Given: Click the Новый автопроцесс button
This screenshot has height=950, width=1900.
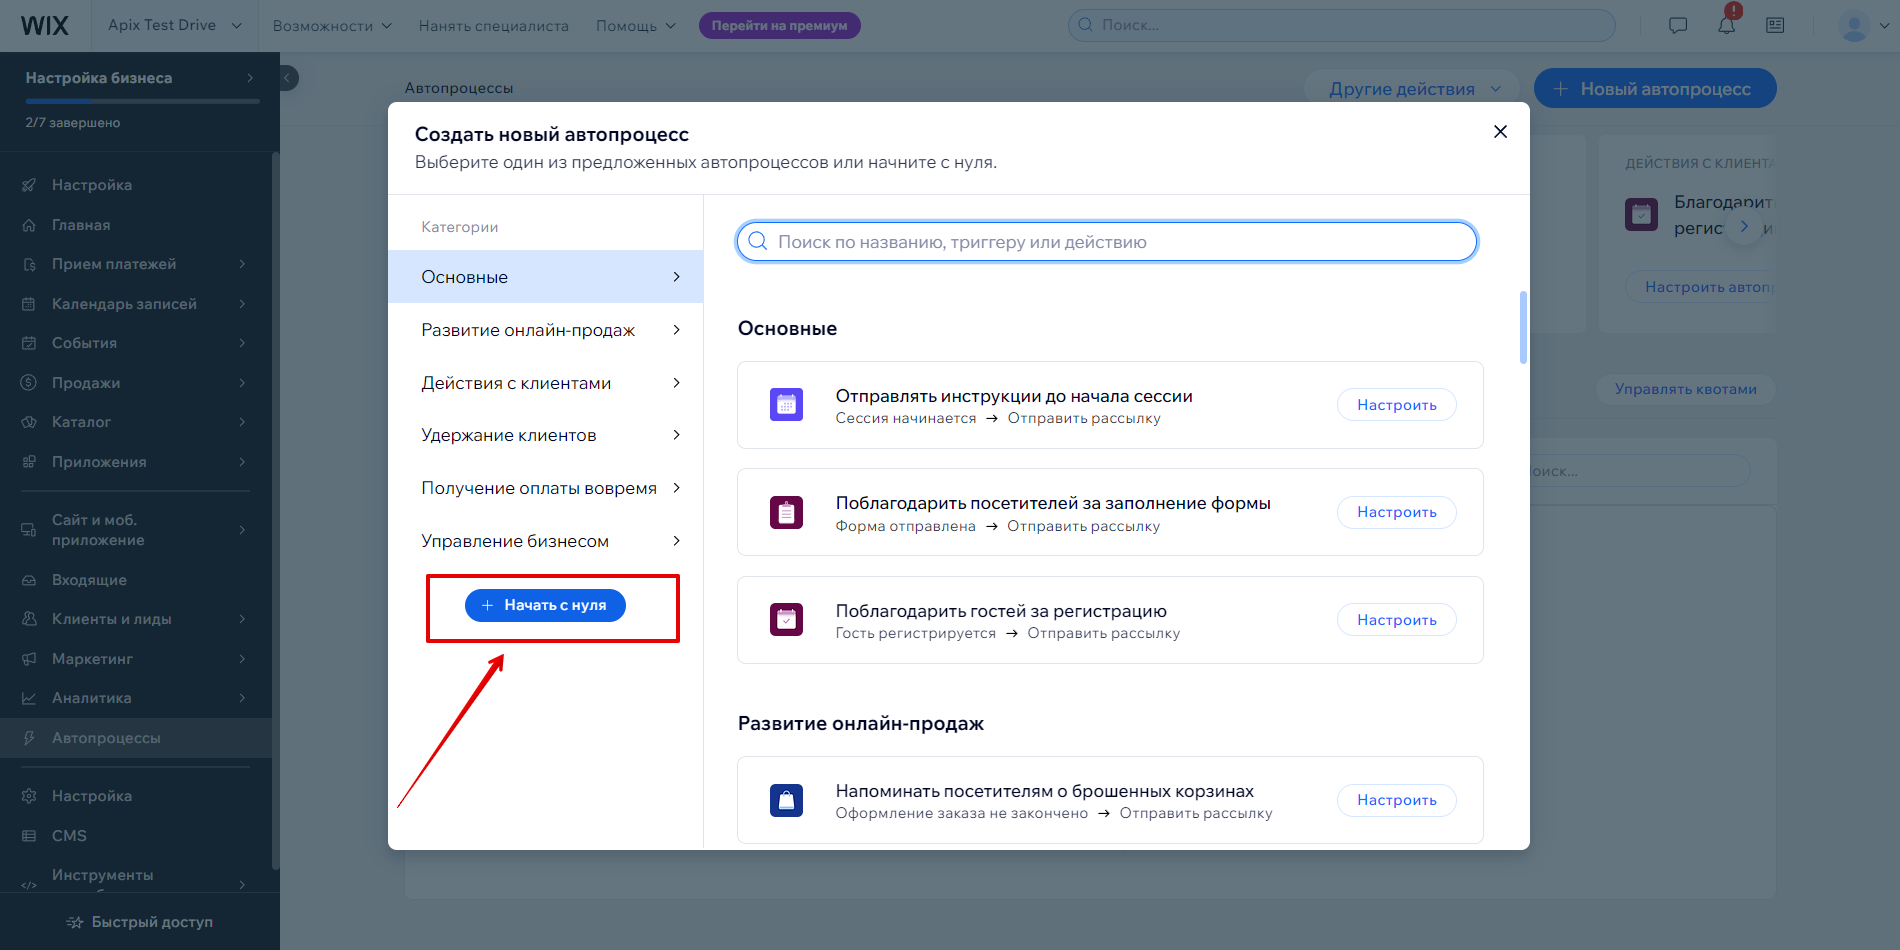Looking at the screenshot, I should click(x=1655, y=88).
